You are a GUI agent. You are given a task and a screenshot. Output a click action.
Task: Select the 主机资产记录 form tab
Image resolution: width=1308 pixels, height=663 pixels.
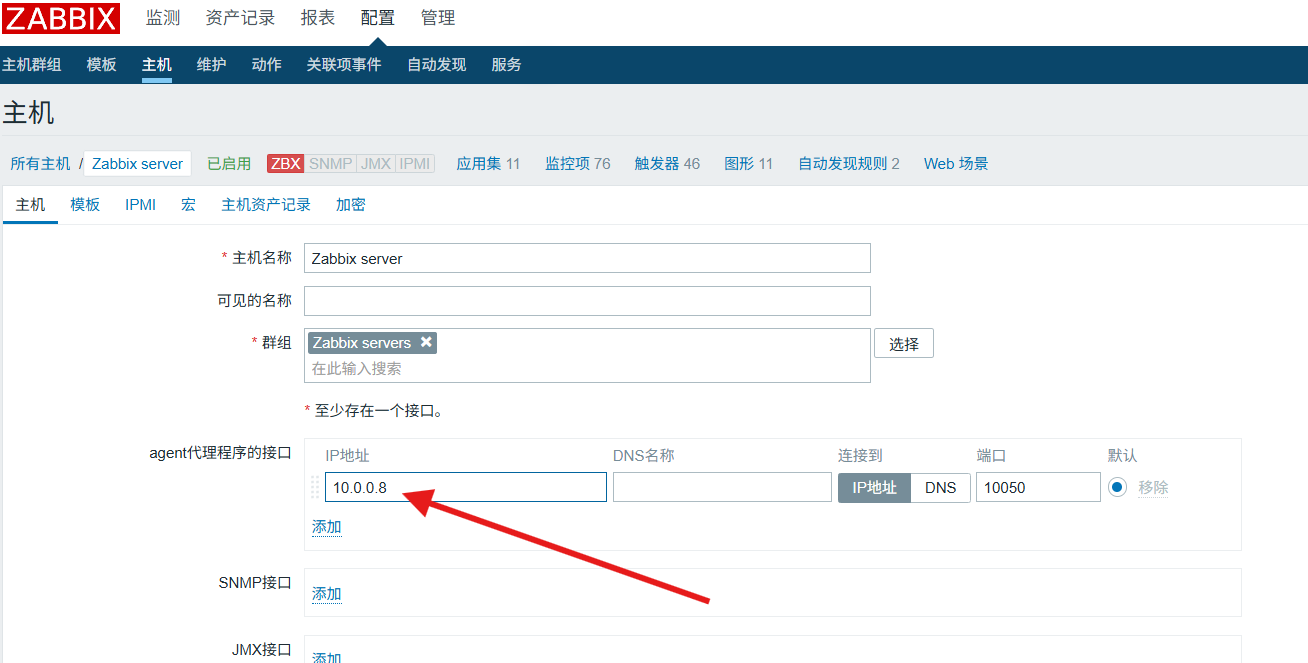(266, 204)
